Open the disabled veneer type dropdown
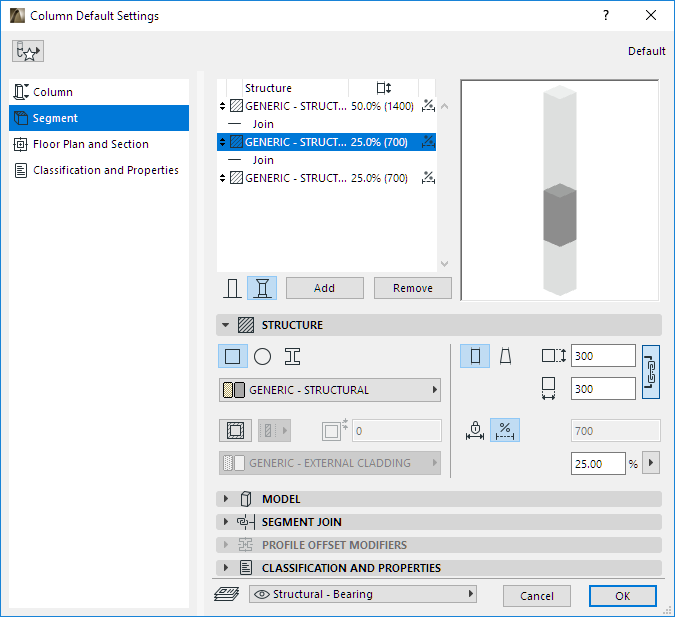 tap(275, 431)
